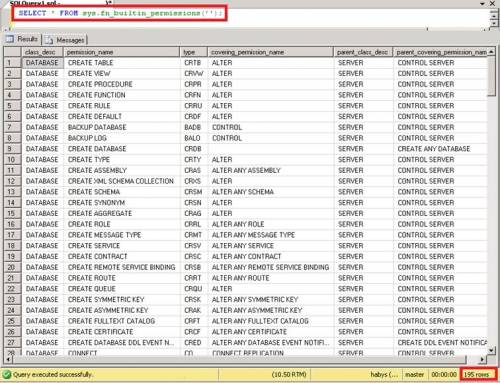
Task: Select the ALTER ANY ASYMMETRIC KEY cell
Action: coord(270,310)
